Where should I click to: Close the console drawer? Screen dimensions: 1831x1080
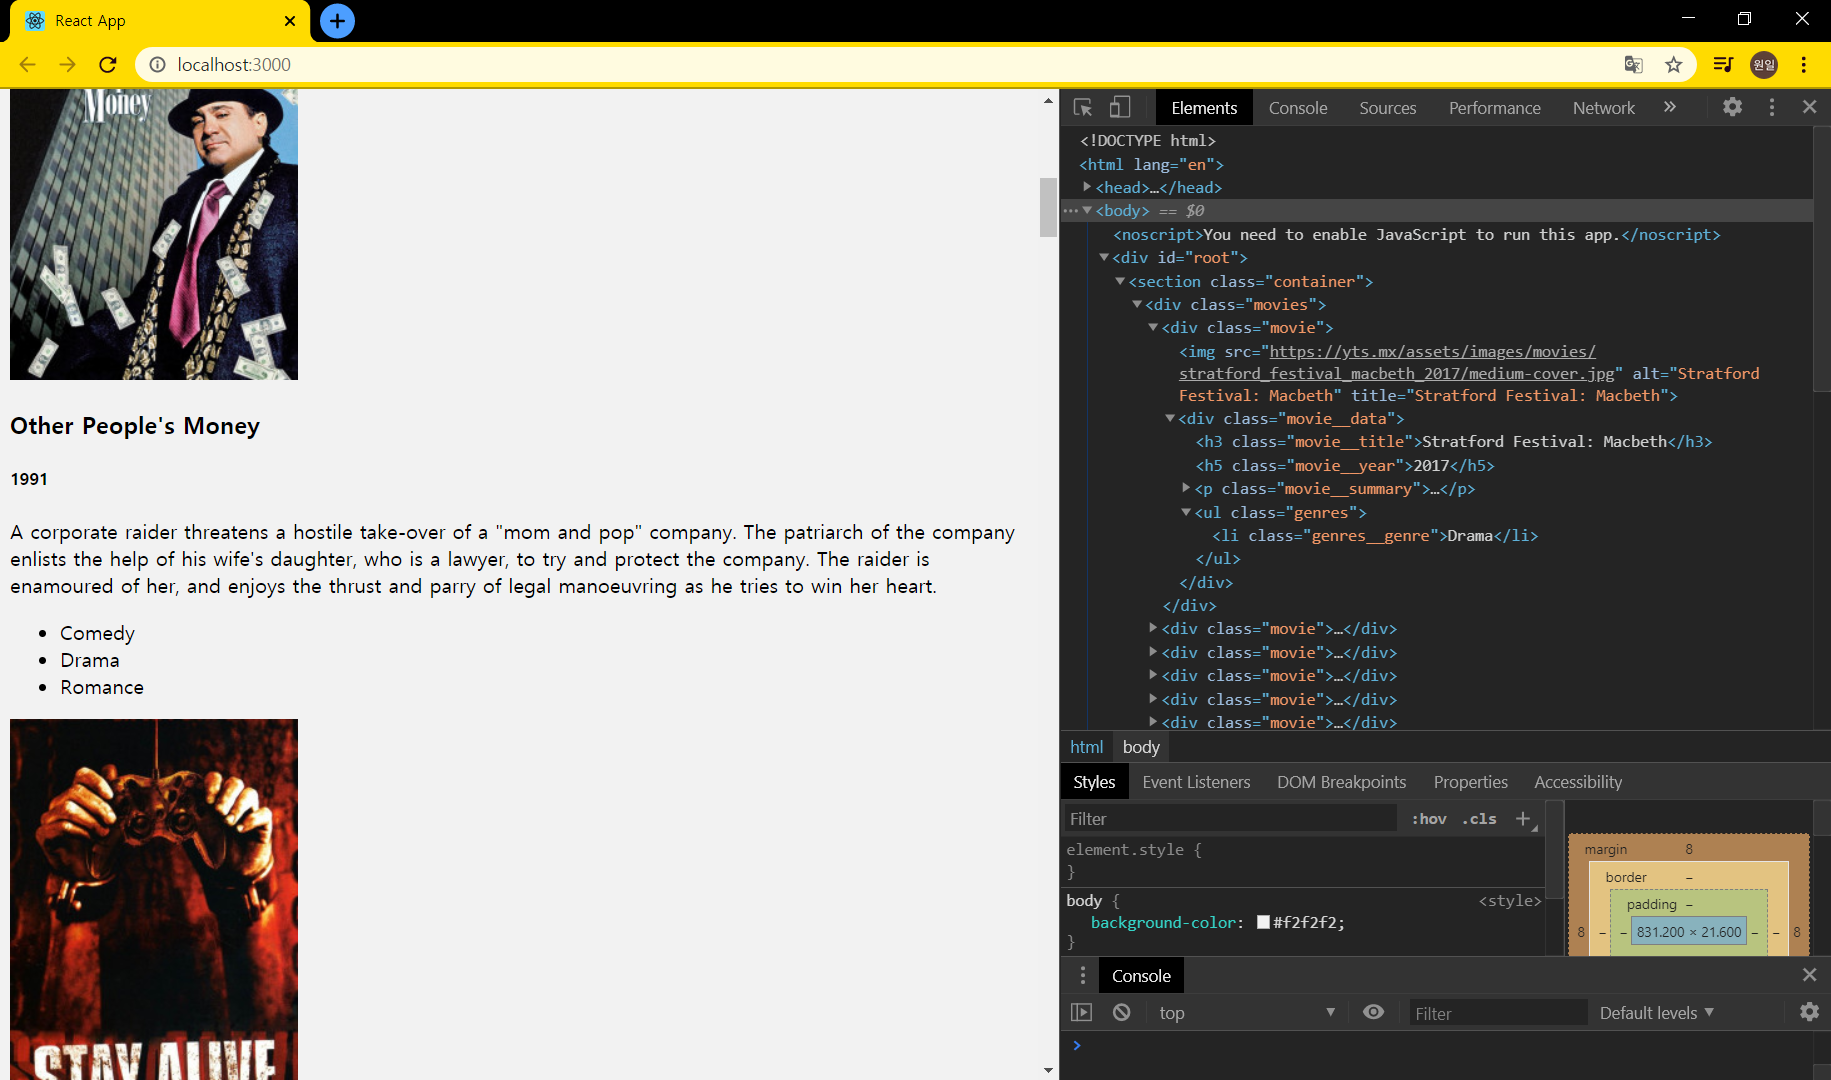click(x=1809, y=975)
